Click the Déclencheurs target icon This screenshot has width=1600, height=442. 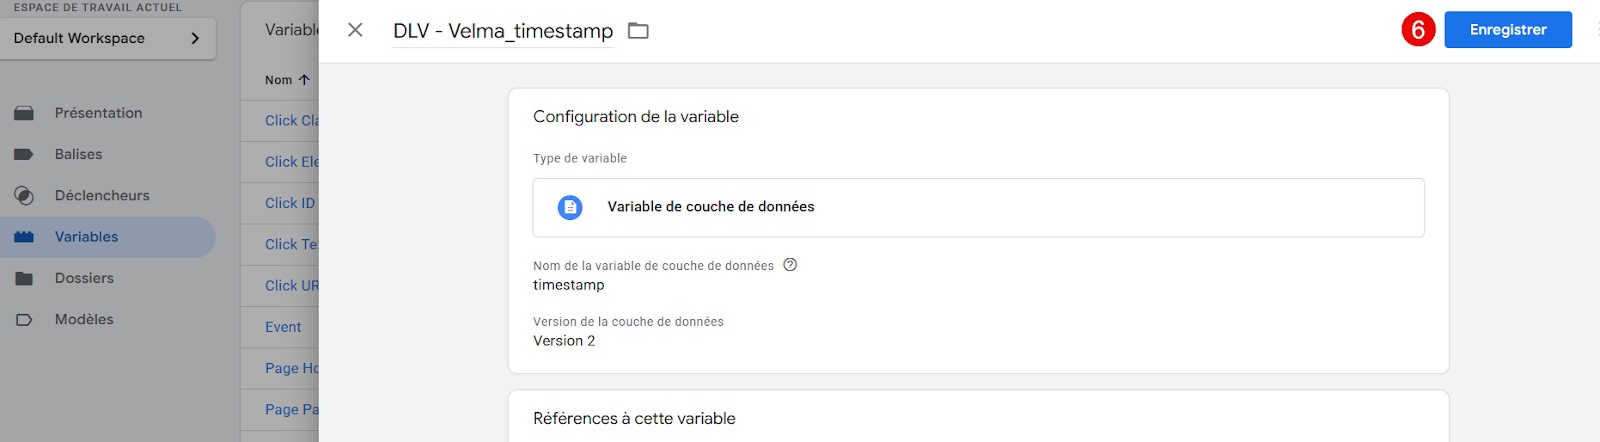[24, 196]
